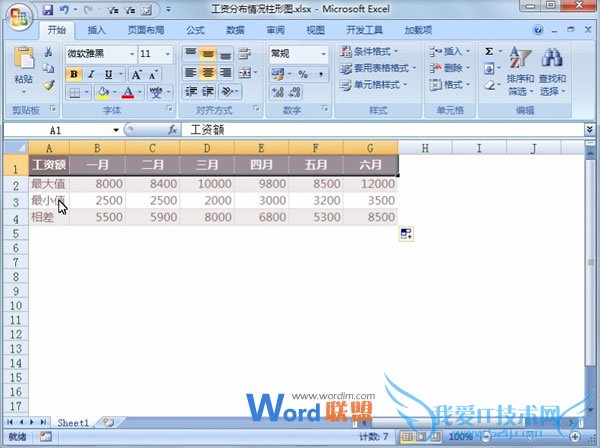Screen dimensions: 600x448
Task: Cut selection with scissors icon
Action: [48, 52]
